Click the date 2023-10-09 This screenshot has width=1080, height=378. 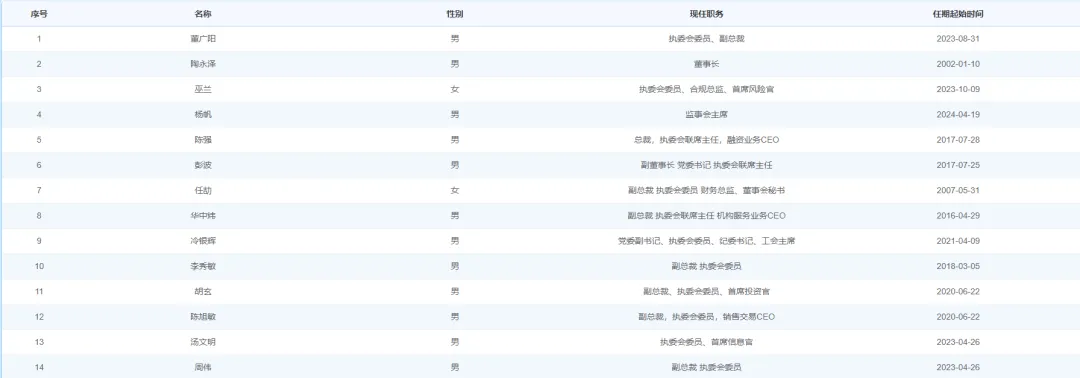[x=957, y=90]
